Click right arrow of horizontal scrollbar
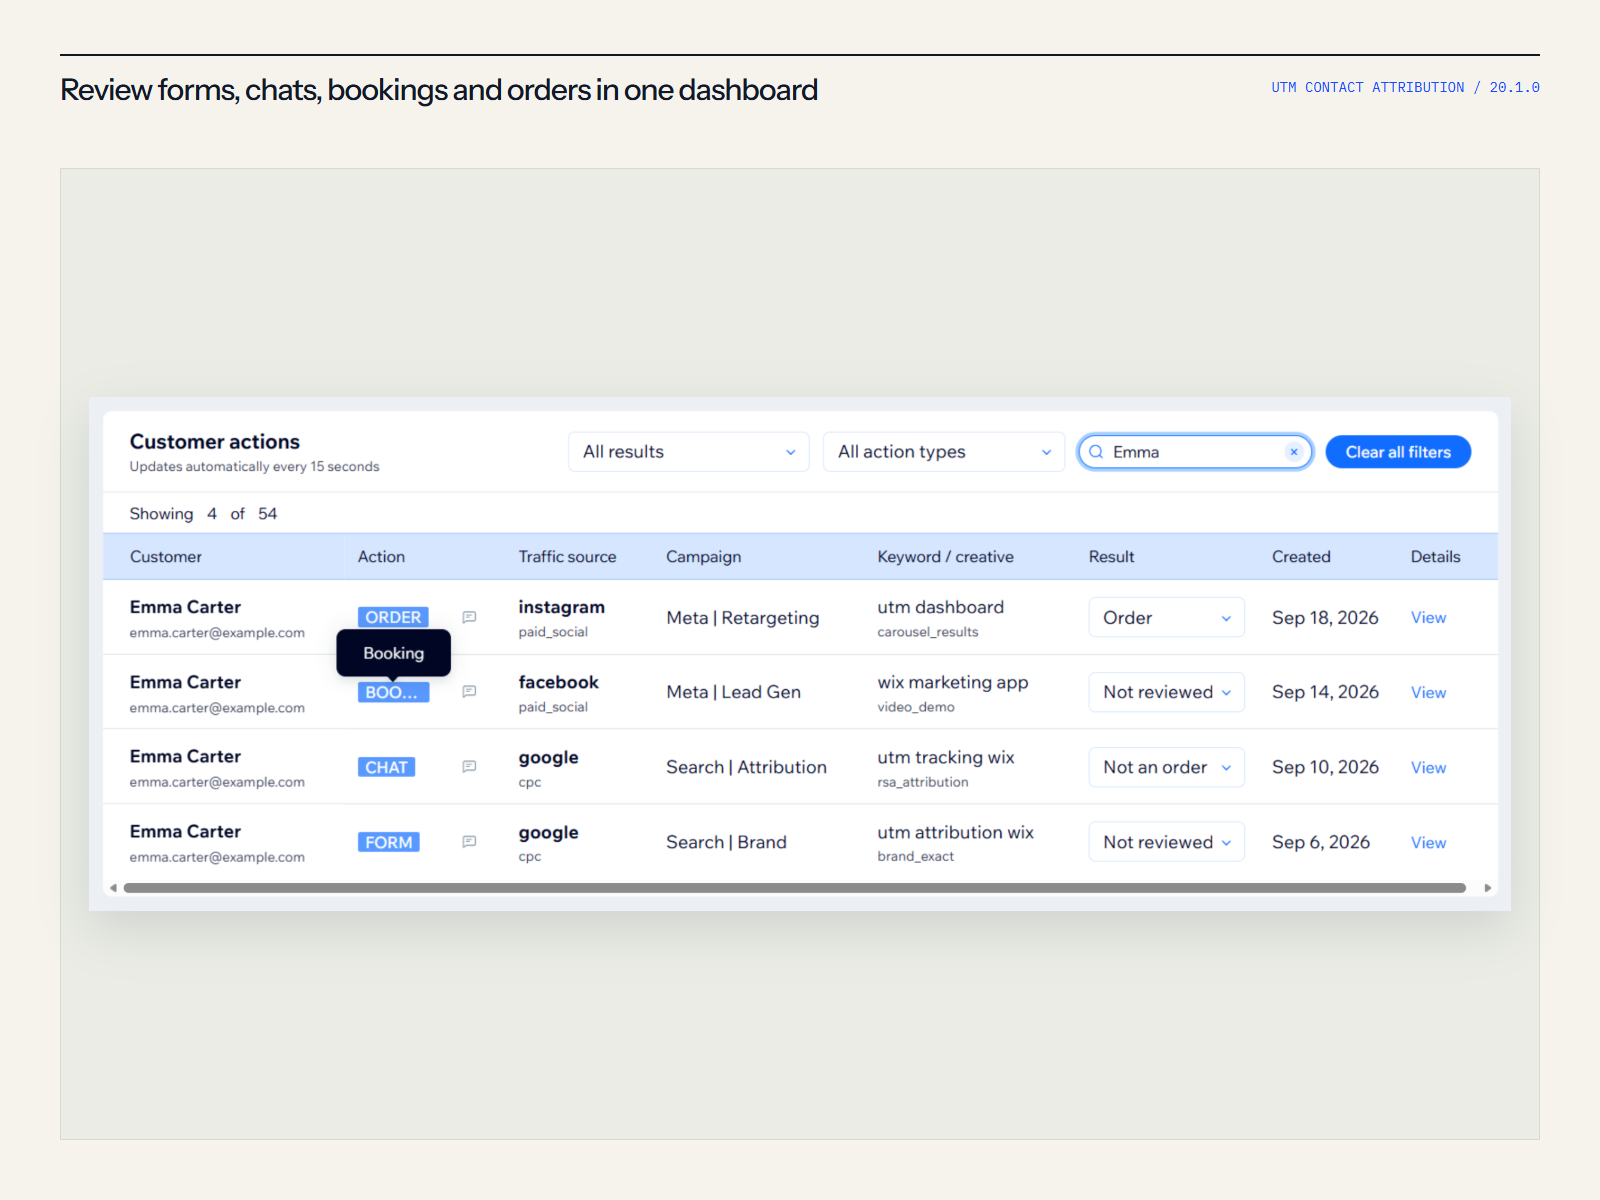Screen dimensions: 1600x1200 [x=1487, y=888]
